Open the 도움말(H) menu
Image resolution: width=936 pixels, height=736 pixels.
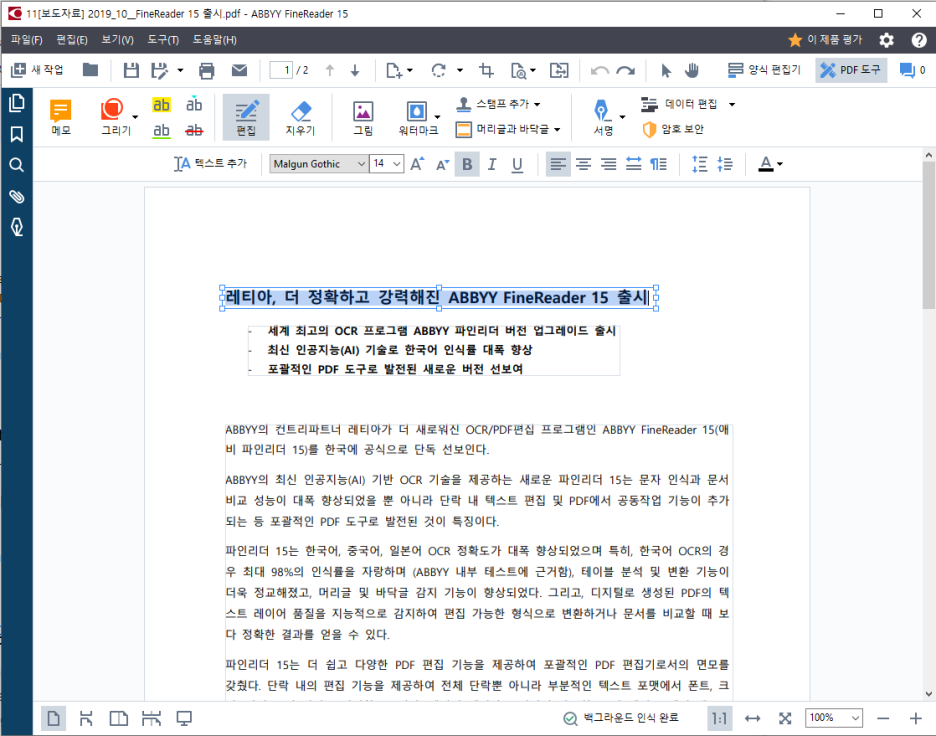pyautogui.click(x=214, y=39)
